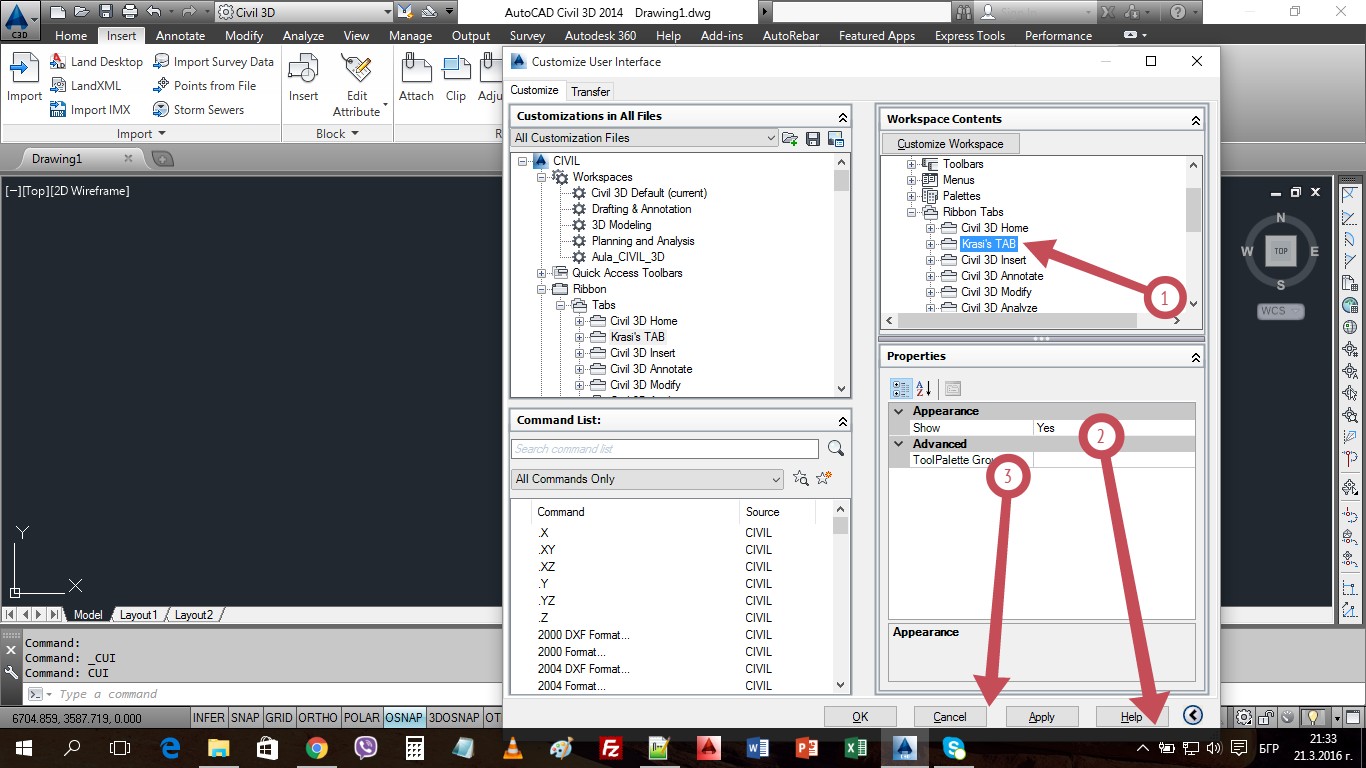Click the Import IMX icon
This screenshot has height=768, width=1366.
click(x=58, y=110)
